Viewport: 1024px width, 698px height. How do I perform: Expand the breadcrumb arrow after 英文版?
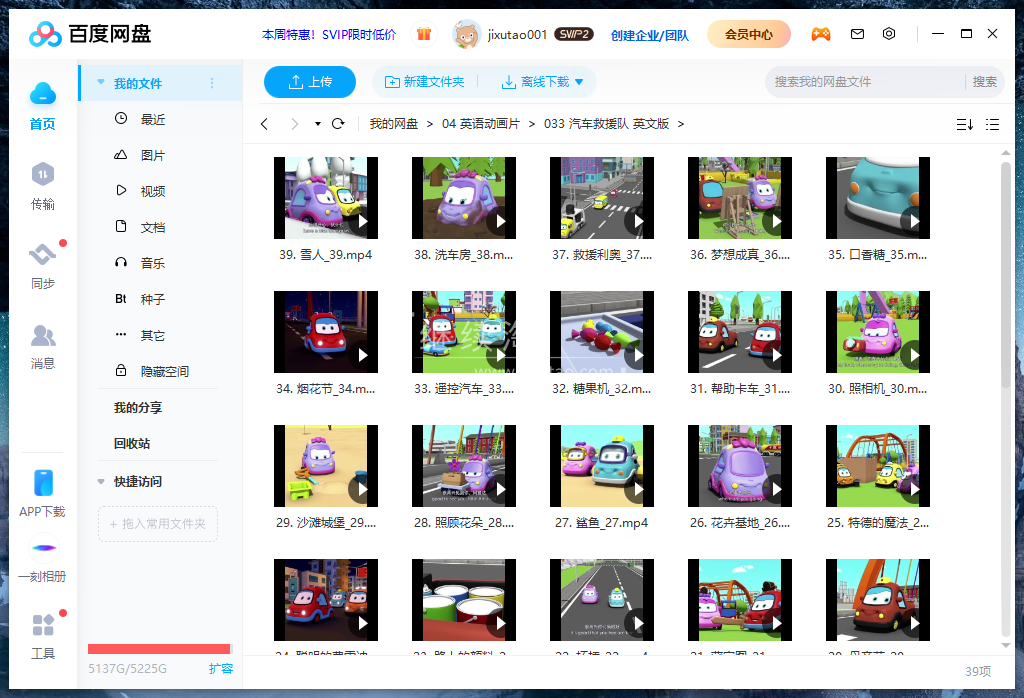tap(681, 124)
